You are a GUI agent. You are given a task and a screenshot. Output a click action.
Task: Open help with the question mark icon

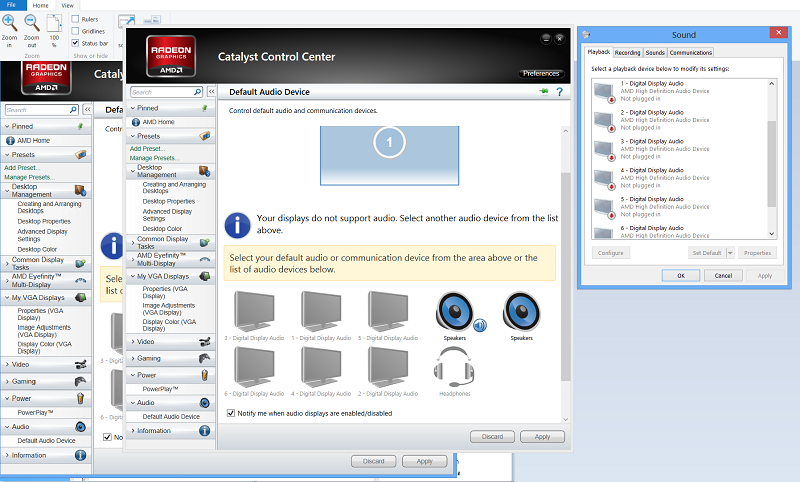[x=560, y=92]
